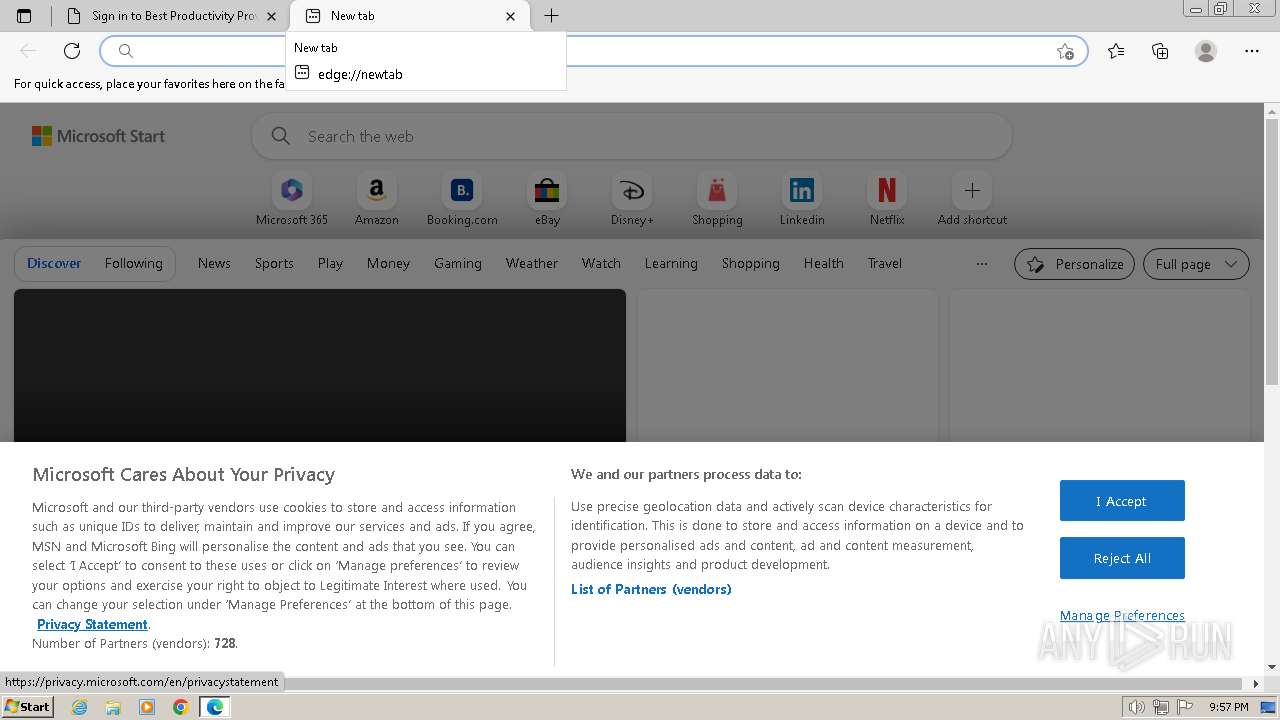
Task: Click the page vertical scrollbar thumb
Action: pos(1272,250)
